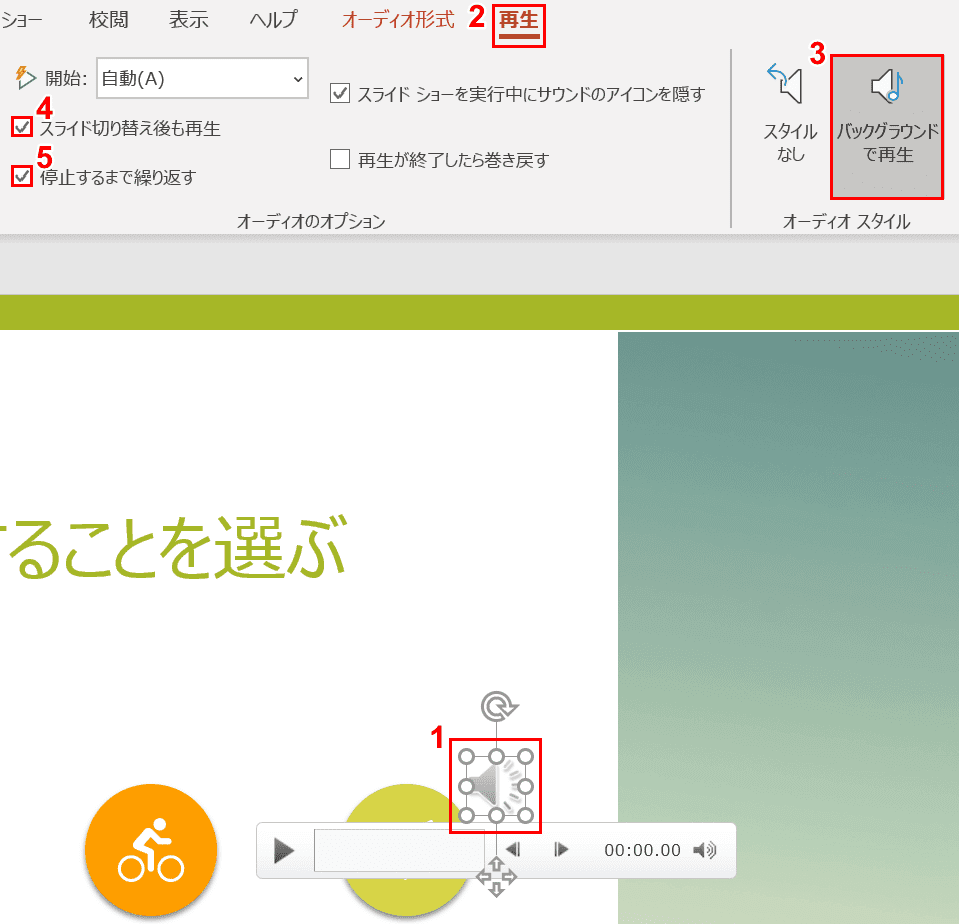
Task: Click the rotation handle above audio icon
Action: (498, 707)
